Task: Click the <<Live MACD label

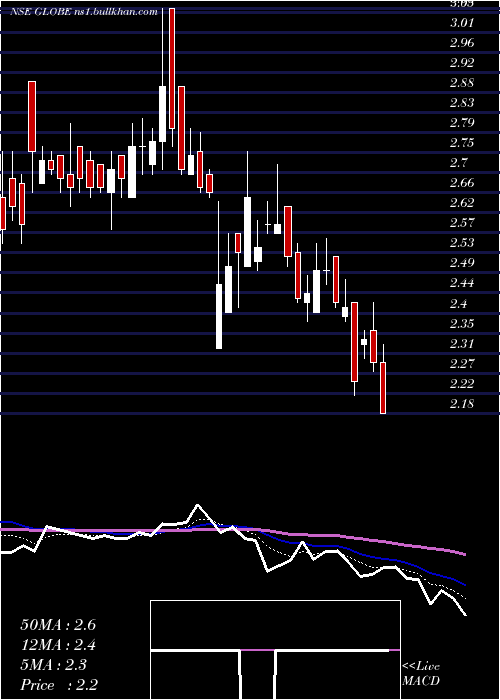Action: [421, 674]
